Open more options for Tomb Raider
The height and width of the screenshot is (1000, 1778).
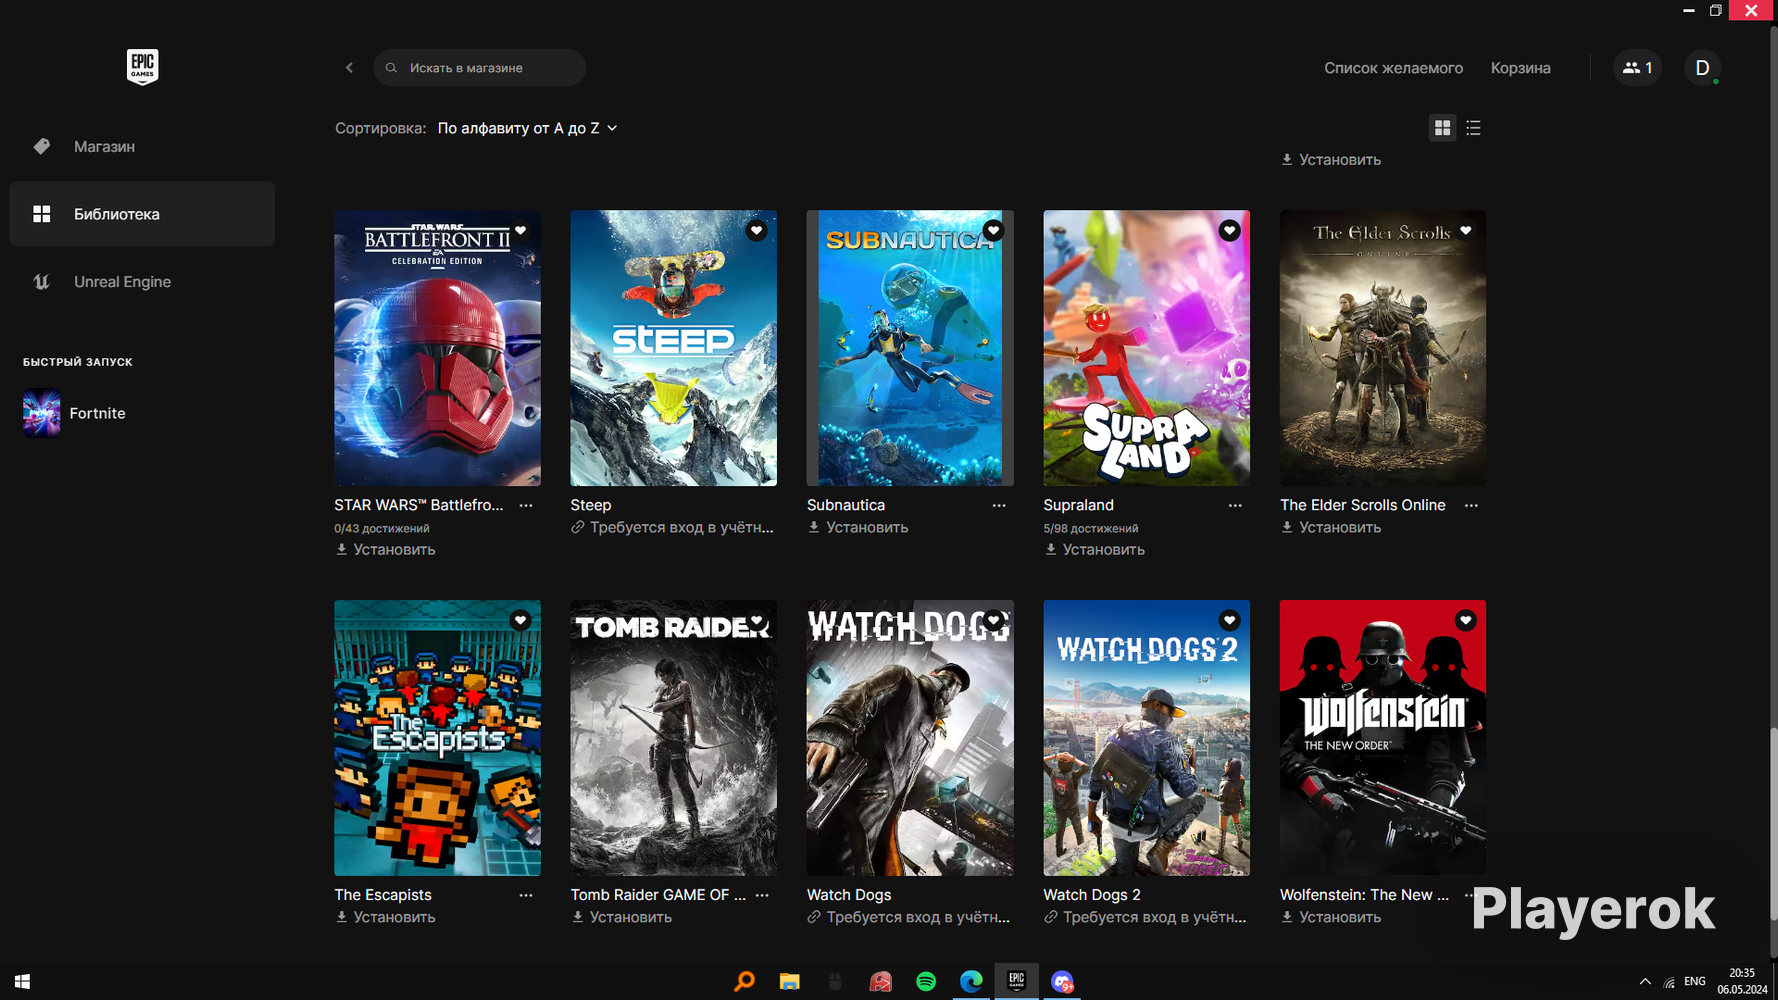coord(762,895)
